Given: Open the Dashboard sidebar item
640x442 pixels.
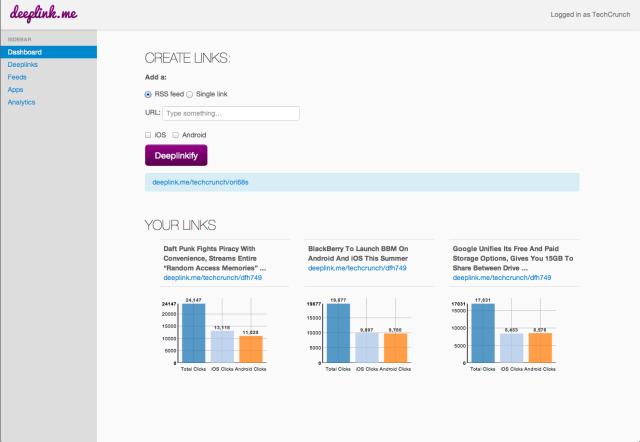Looking at the screenshot, I should 49,52.
